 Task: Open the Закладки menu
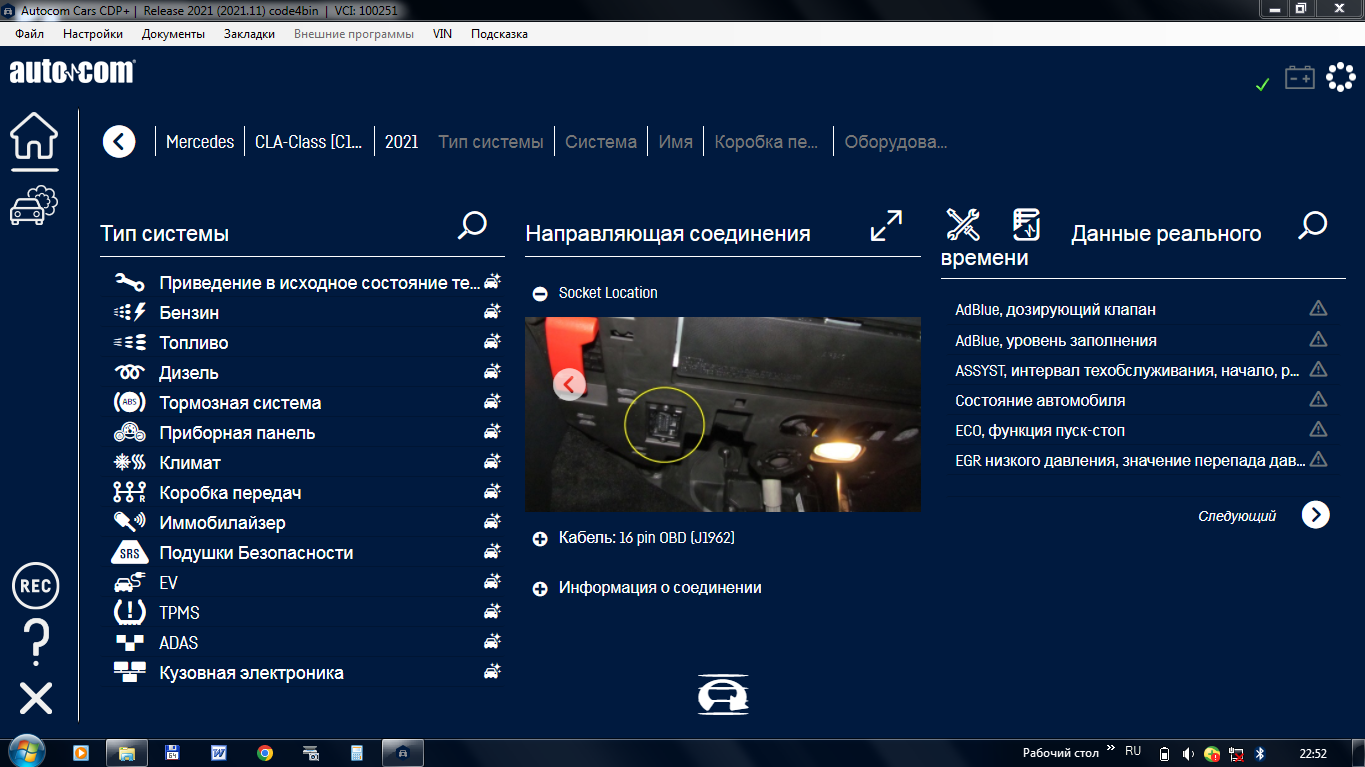point(249,34)
